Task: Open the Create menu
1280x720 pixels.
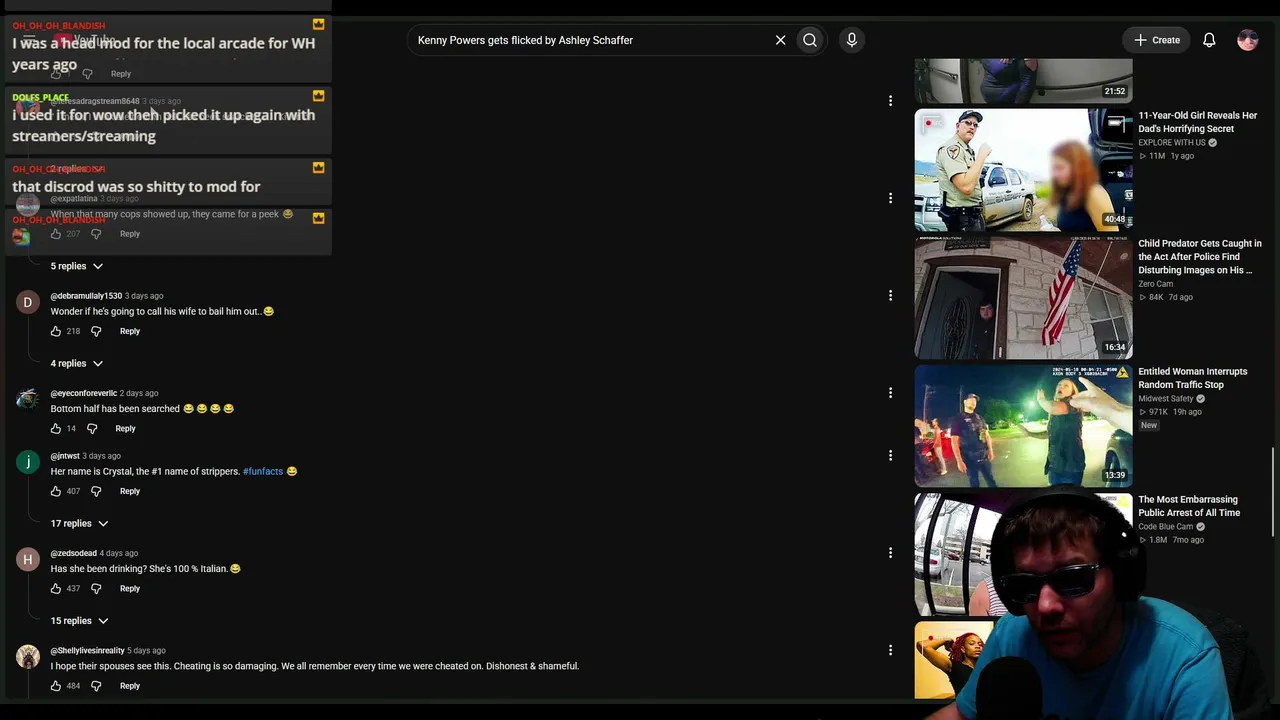Action: [x=1157, y=40]
